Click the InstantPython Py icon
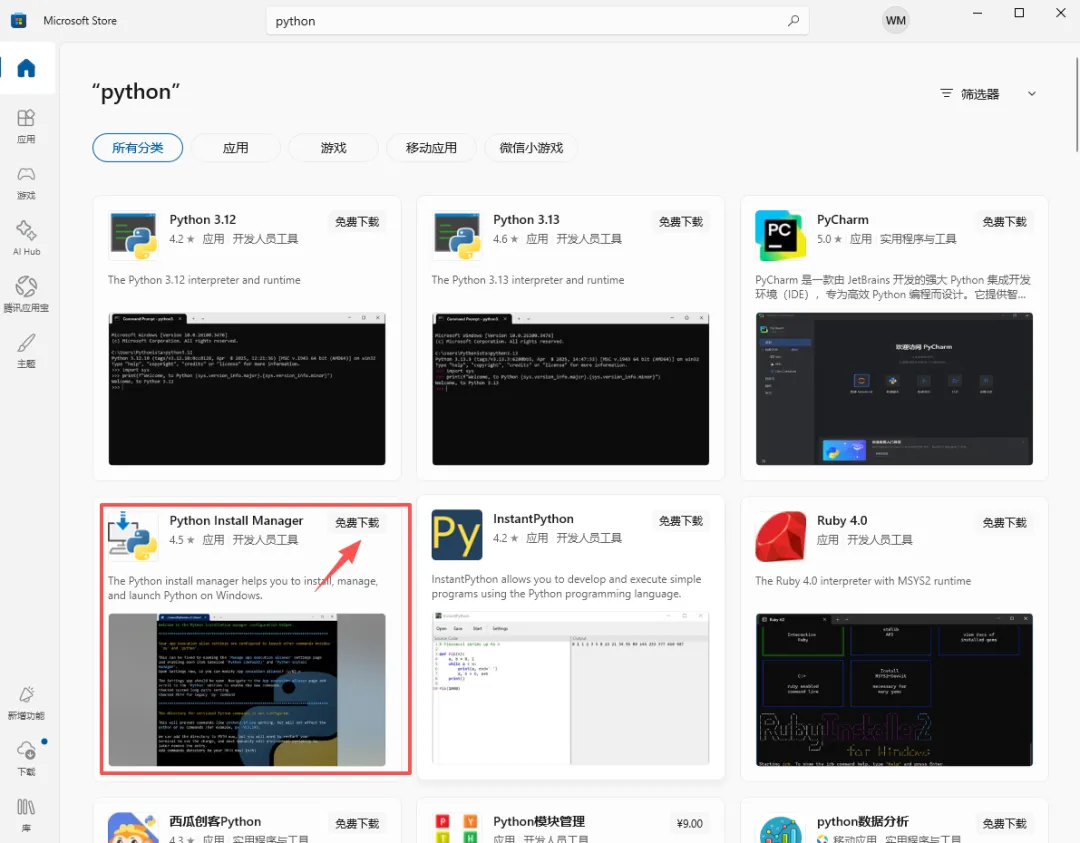Screen dimensions: 1080x843 coord(457,534)
